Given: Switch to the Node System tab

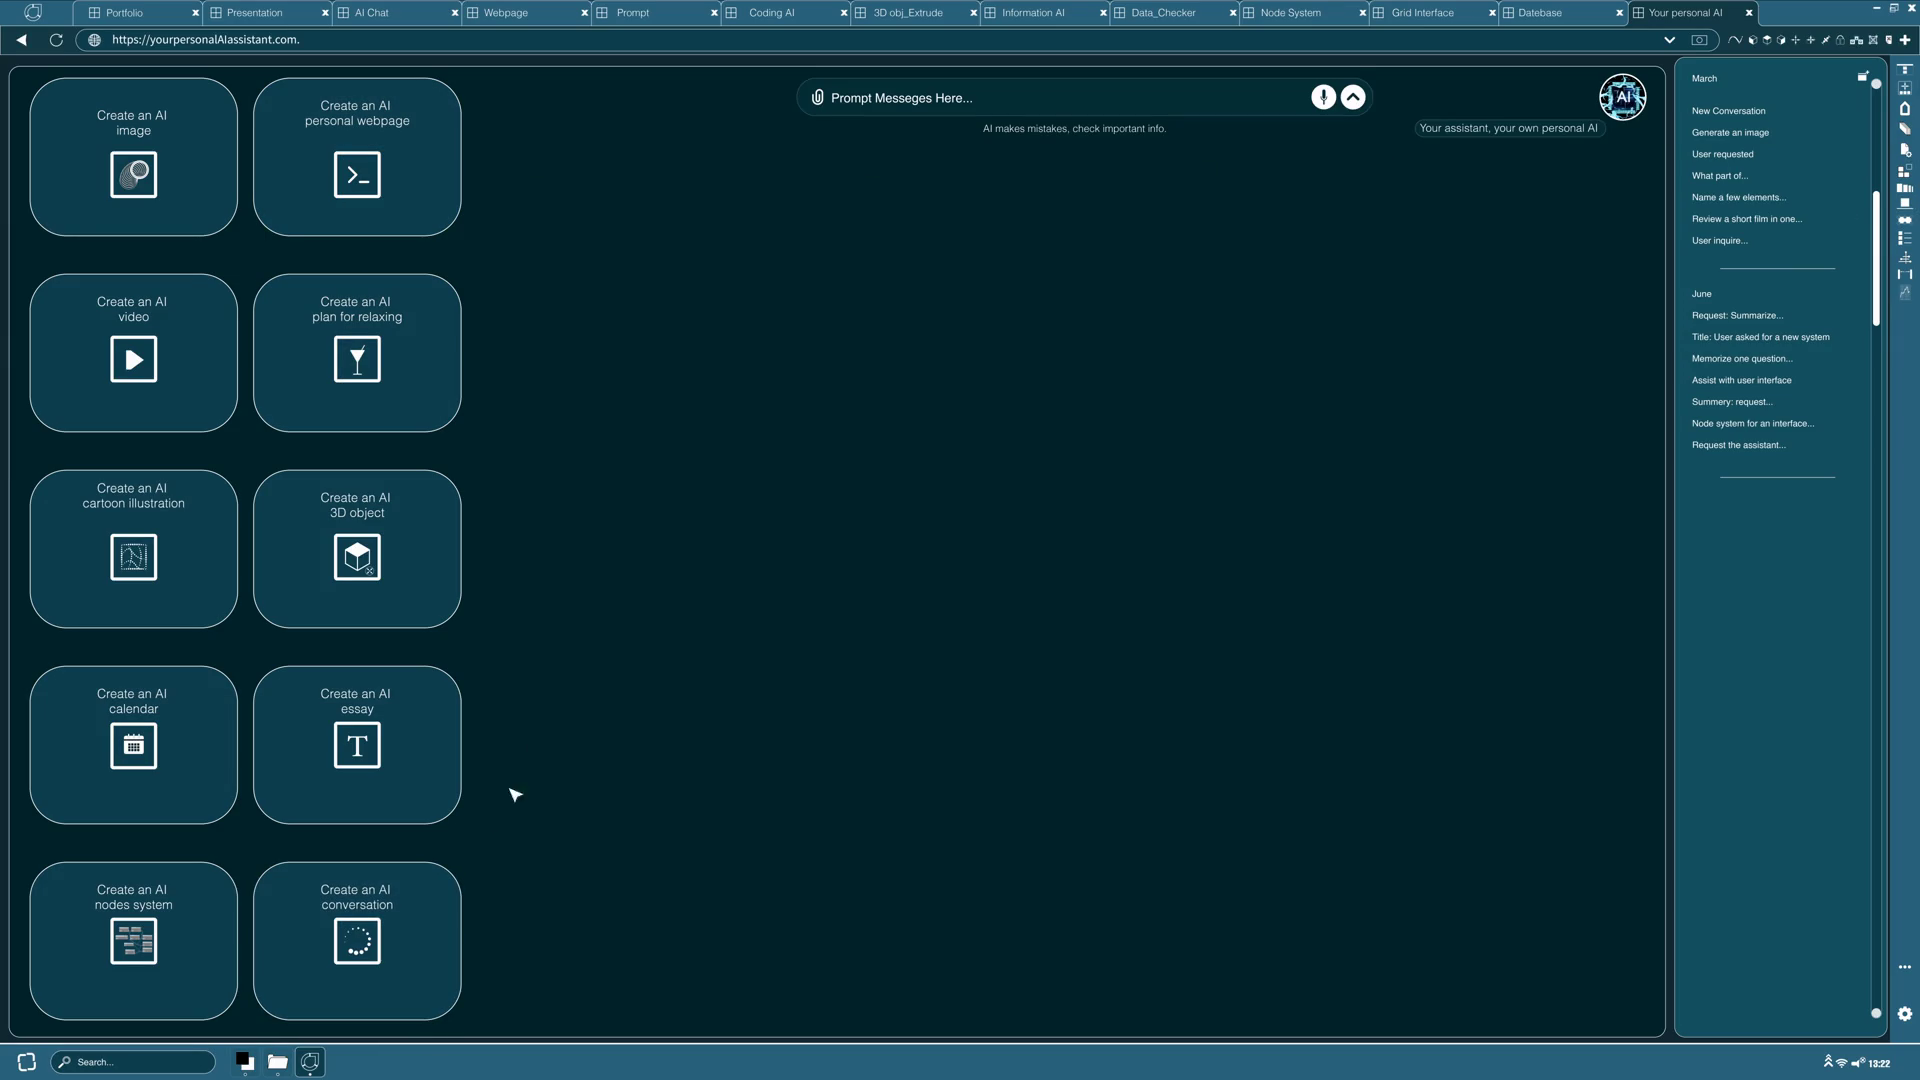Looking at the screenshot, I should point(1290,13).
